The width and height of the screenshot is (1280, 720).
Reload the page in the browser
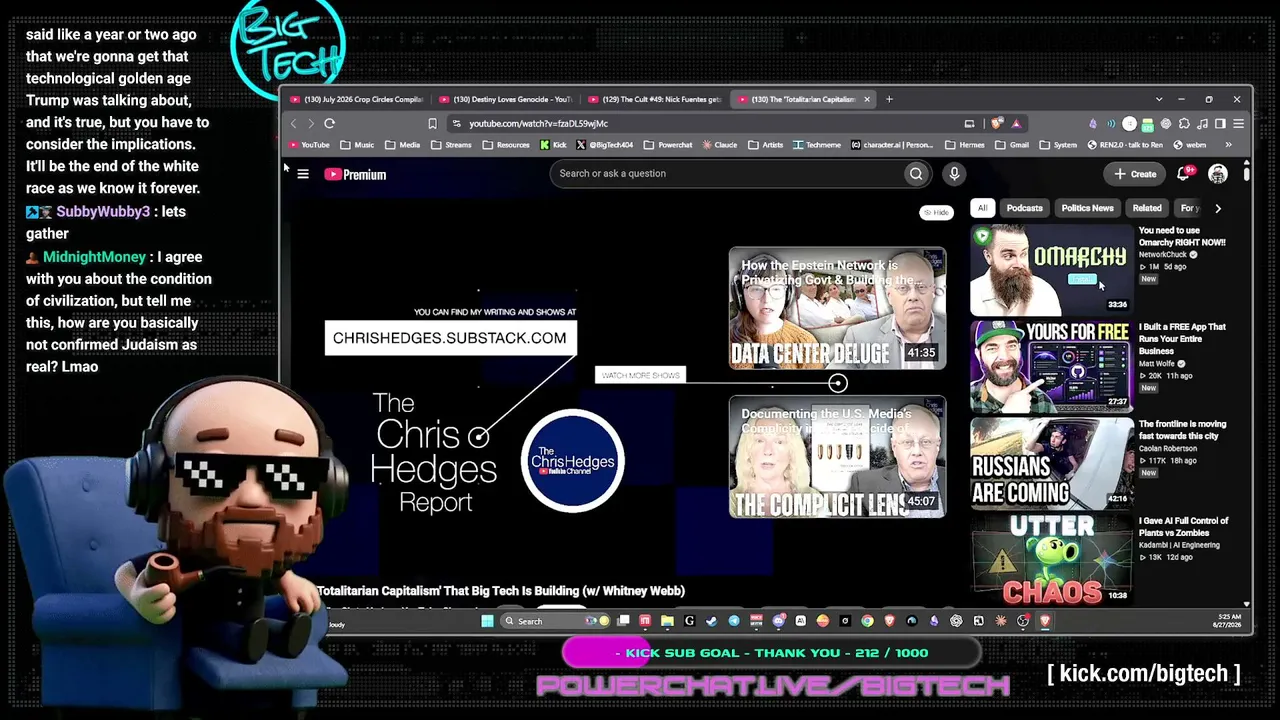click(329, 124)
